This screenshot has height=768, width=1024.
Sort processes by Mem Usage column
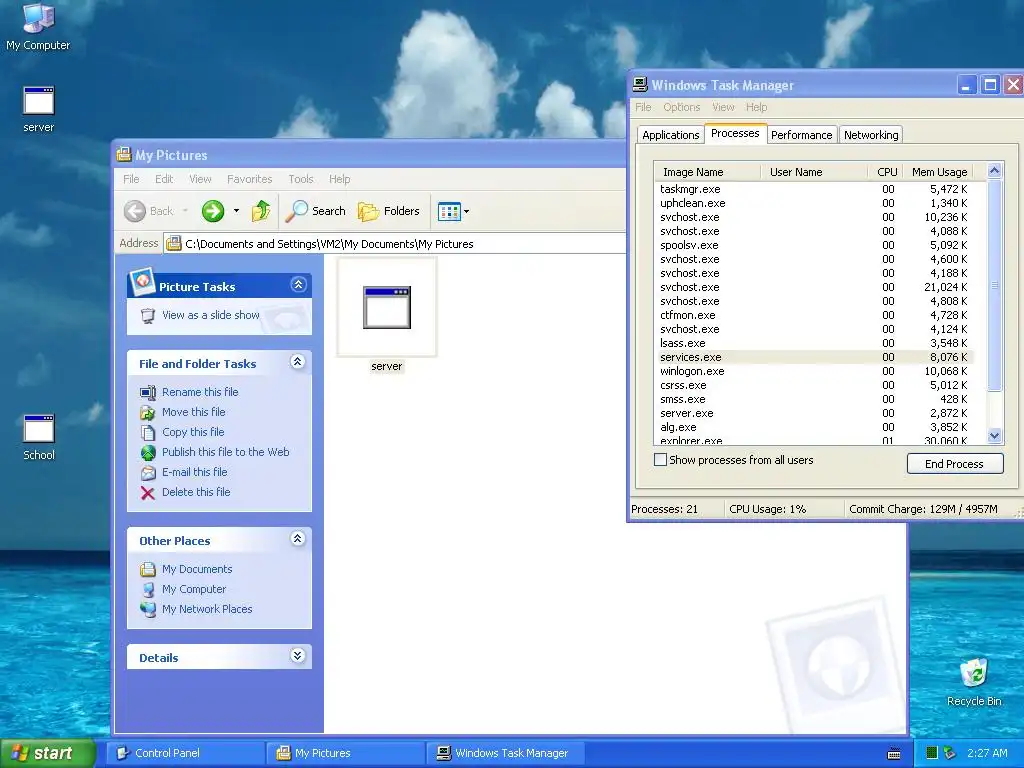click(x=939, y=172)
